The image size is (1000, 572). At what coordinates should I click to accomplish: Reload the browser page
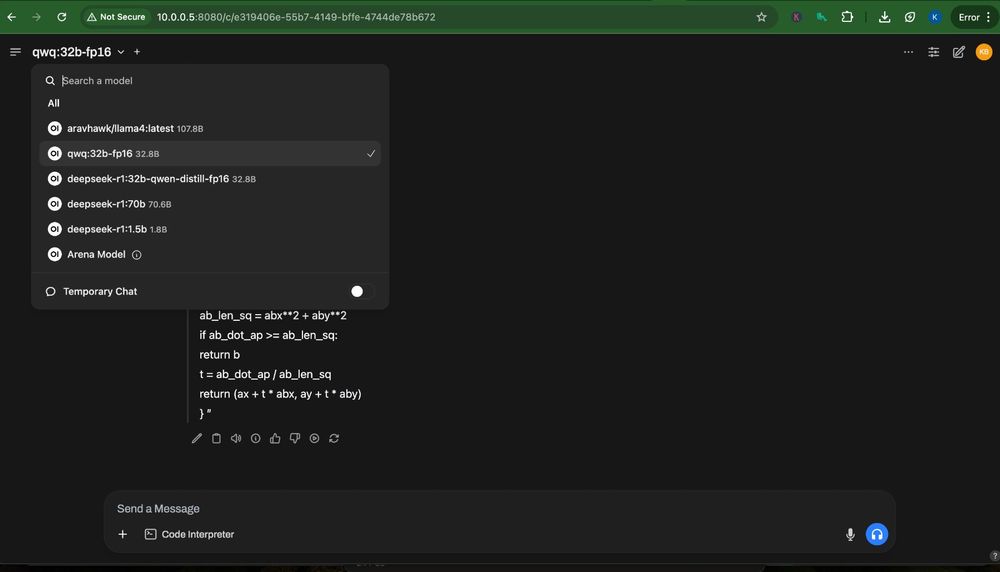(62, 17)
